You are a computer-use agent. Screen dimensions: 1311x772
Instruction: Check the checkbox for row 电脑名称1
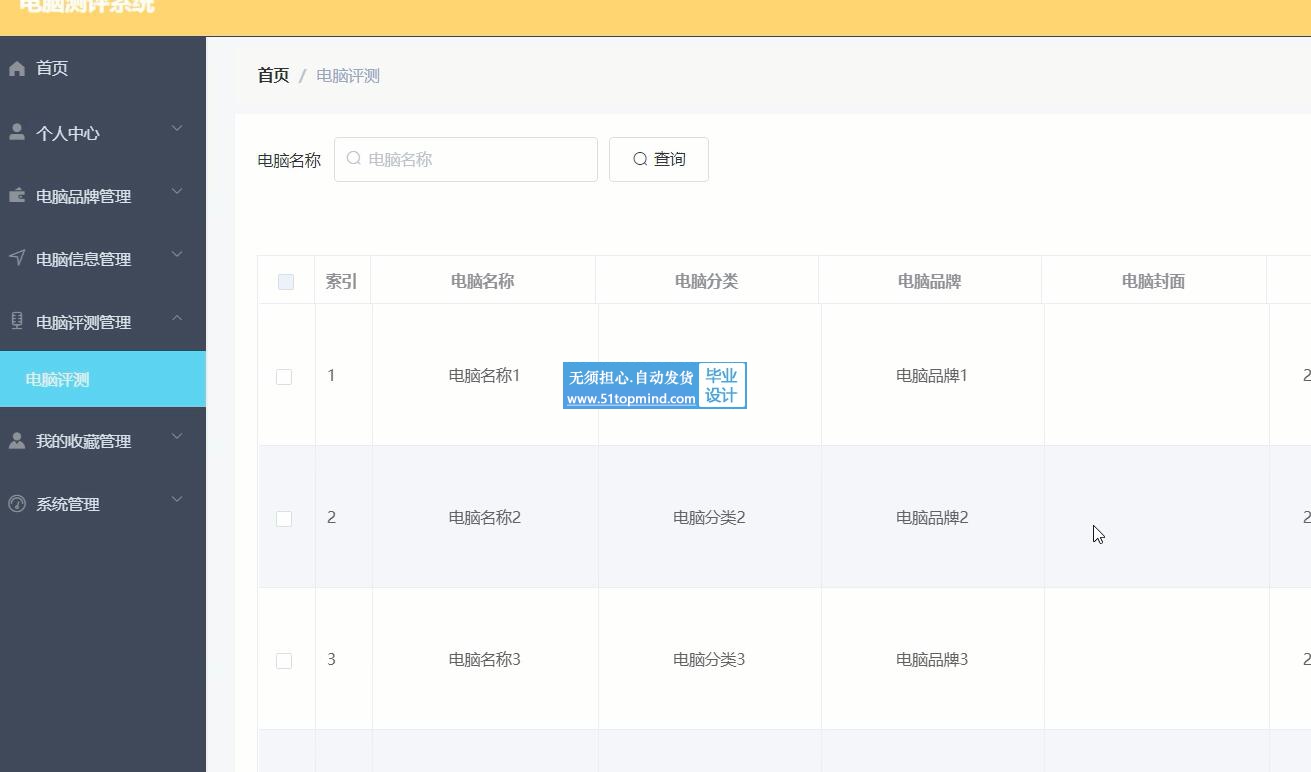[x=284, y=377]
